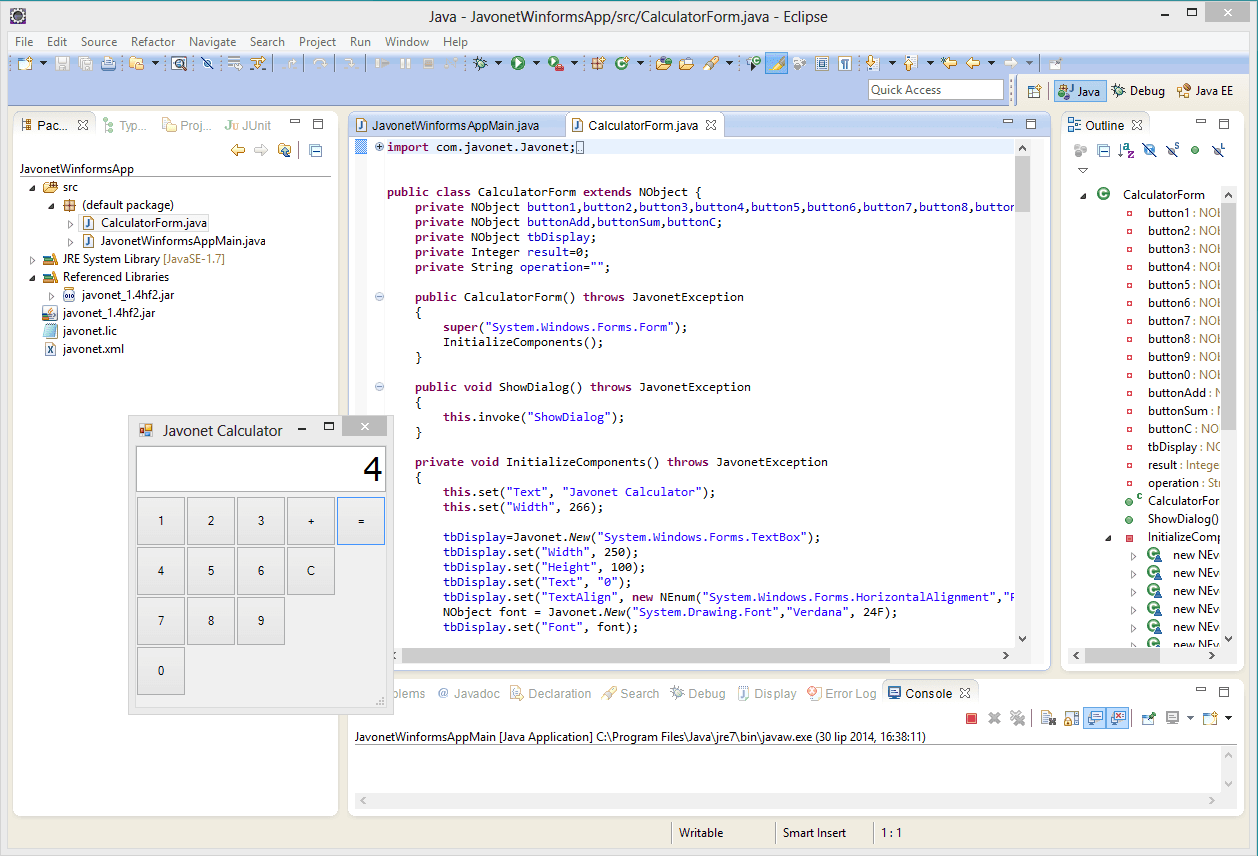Screen dimensions: 1258x856
Task: Open the Debug button's dropdown arrow
Action: (x=498, y=63)
